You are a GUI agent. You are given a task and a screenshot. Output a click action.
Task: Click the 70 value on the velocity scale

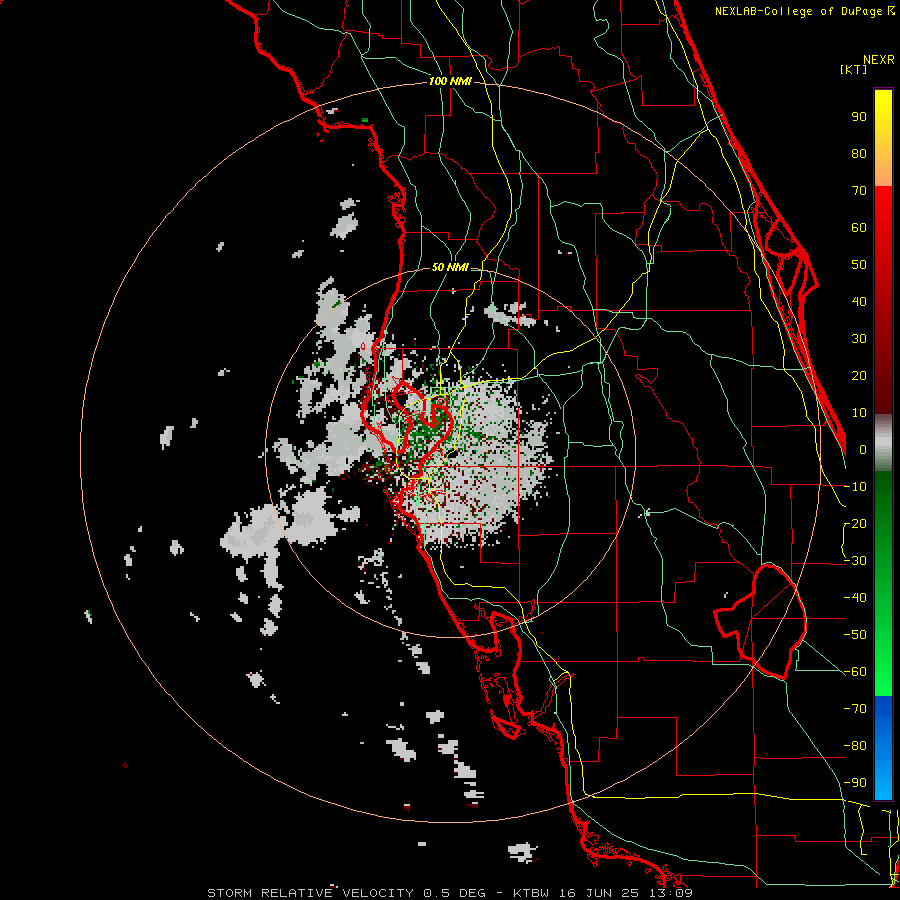859,191
